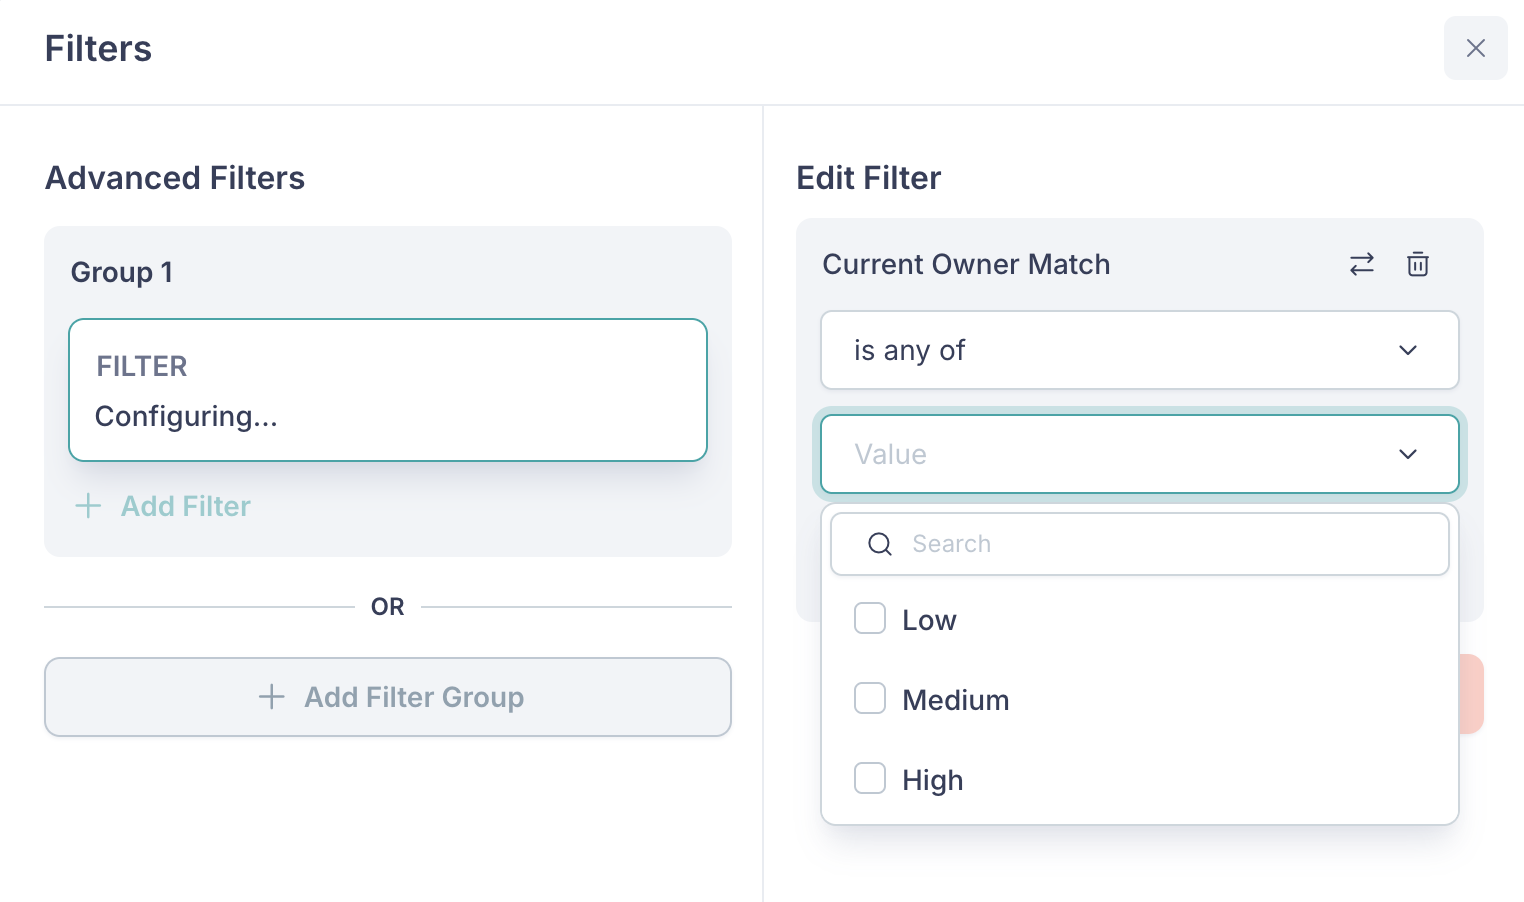Image resolution: width=1524 pixels, height=902 pixels.
Task: Select the High option label
Action: (932, 780)
